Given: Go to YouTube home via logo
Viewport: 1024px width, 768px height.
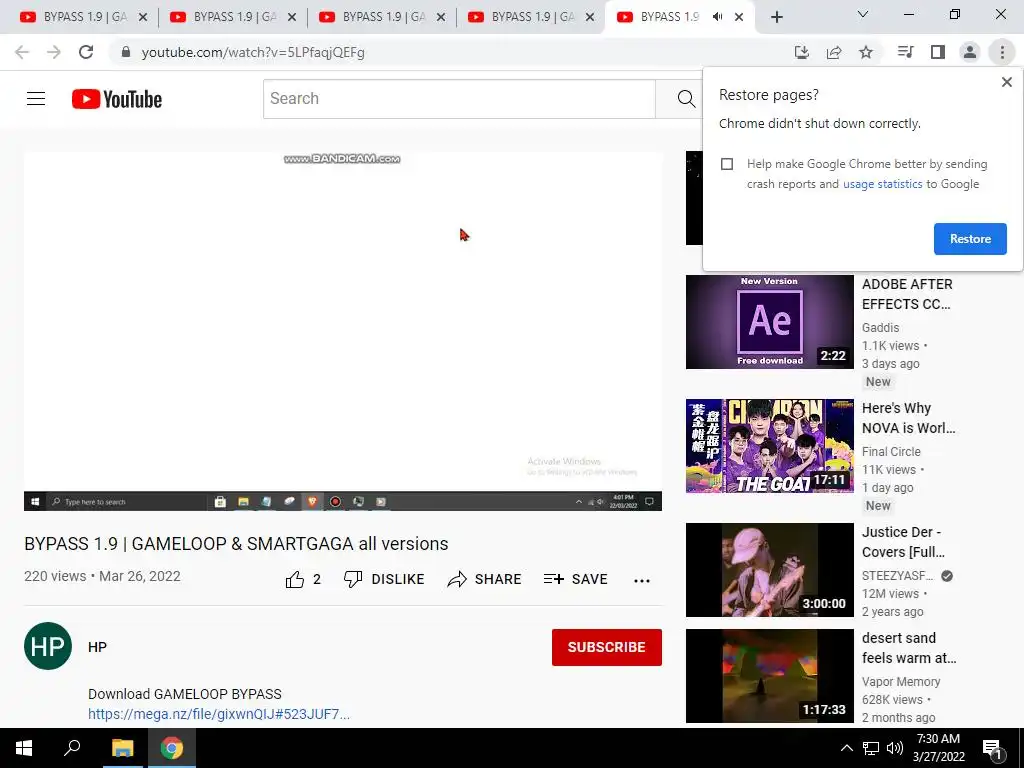Looking at the screenshot, I should click(117, 99).
